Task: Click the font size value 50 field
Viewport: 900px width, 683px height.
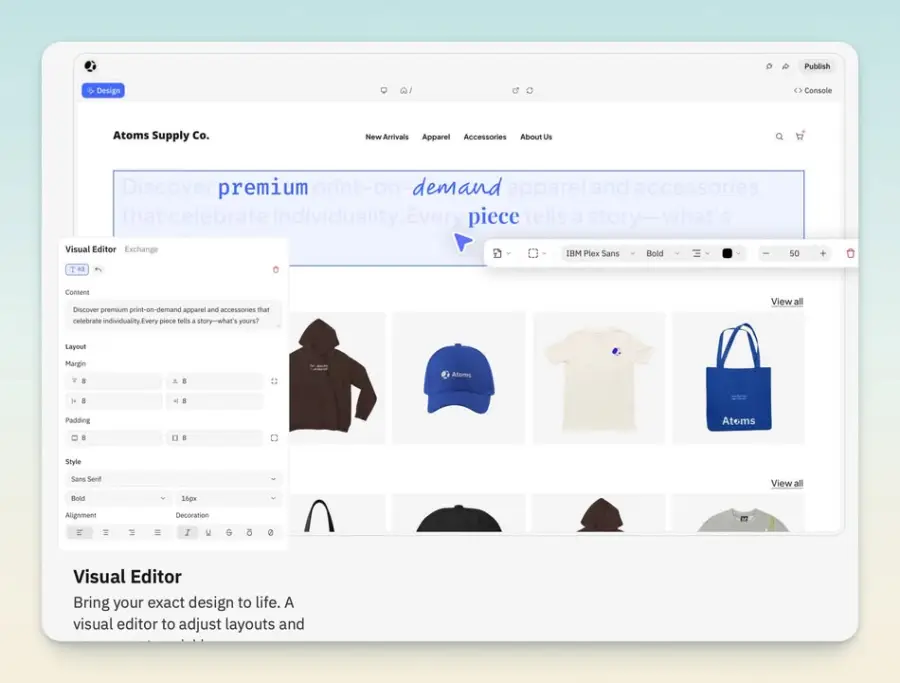Action: pos(794,253)
